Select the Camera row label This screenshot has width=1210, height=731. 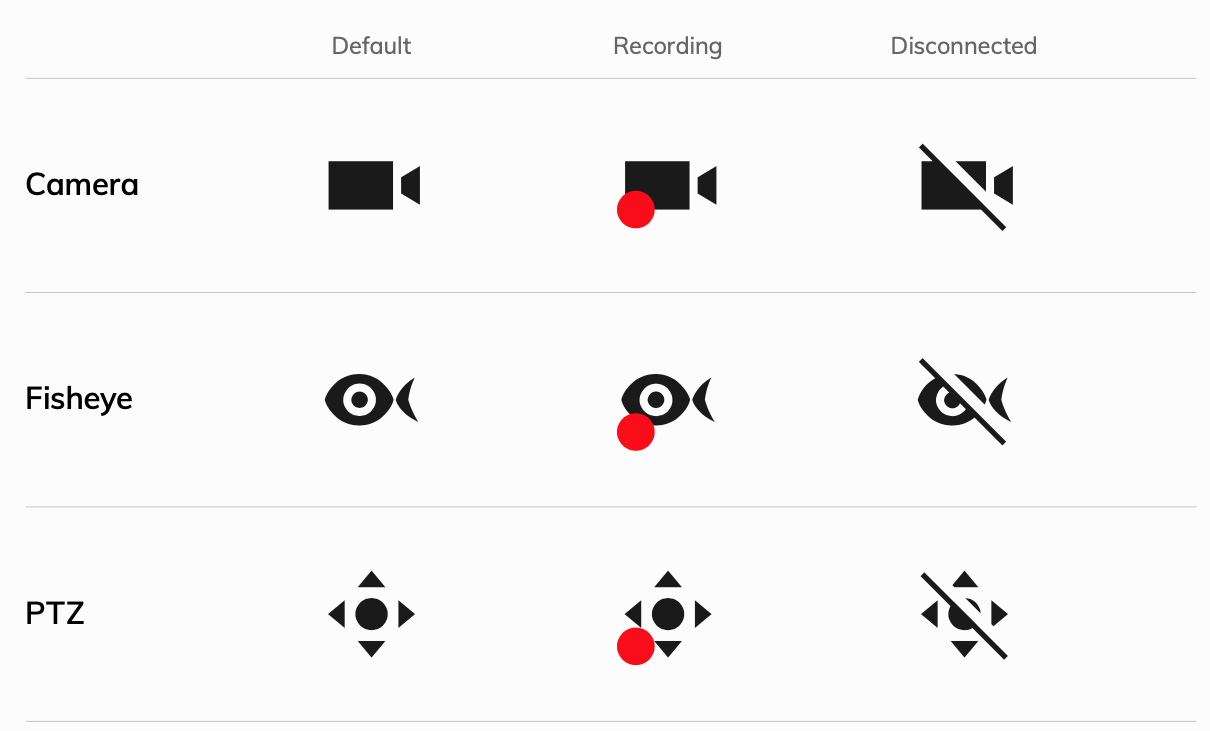click(x=82, y=185)
